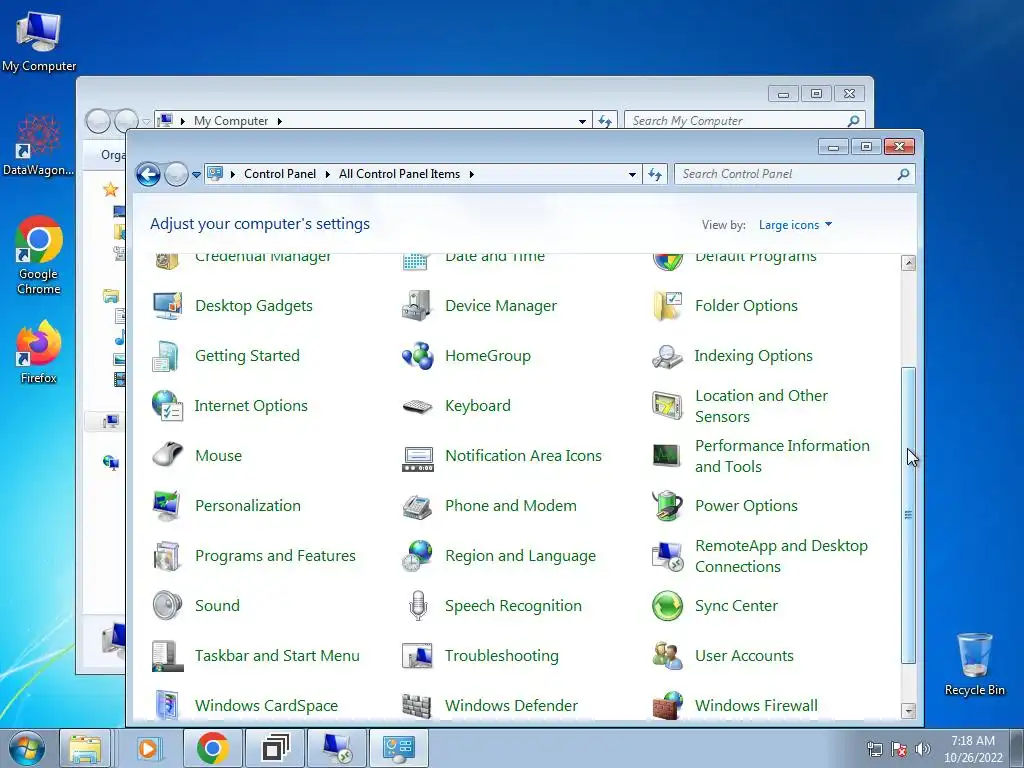Viewport: 1024px width, 768px height.
Task: Click the Control Panel vertical scrollbar thumb
Action: [x=908, y=515]
